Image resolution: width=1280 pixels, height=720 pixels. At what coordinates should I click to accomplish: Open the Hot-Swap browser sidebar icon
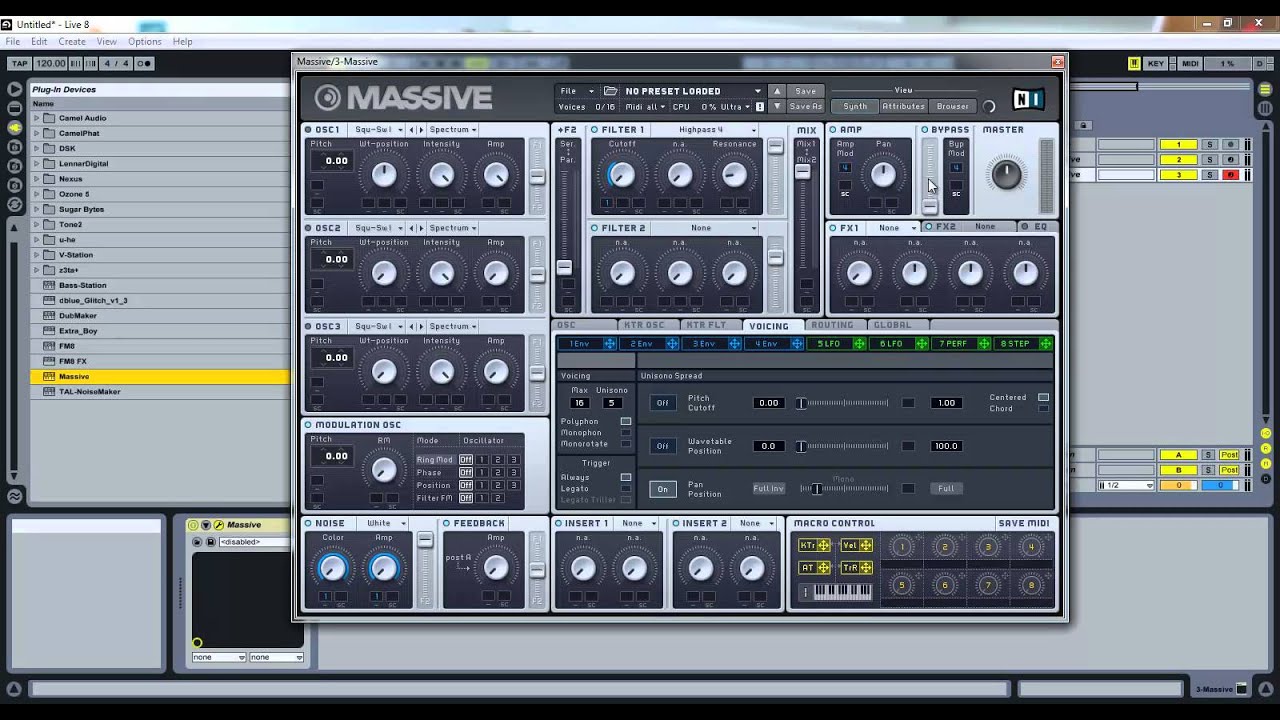click(14, 203)
